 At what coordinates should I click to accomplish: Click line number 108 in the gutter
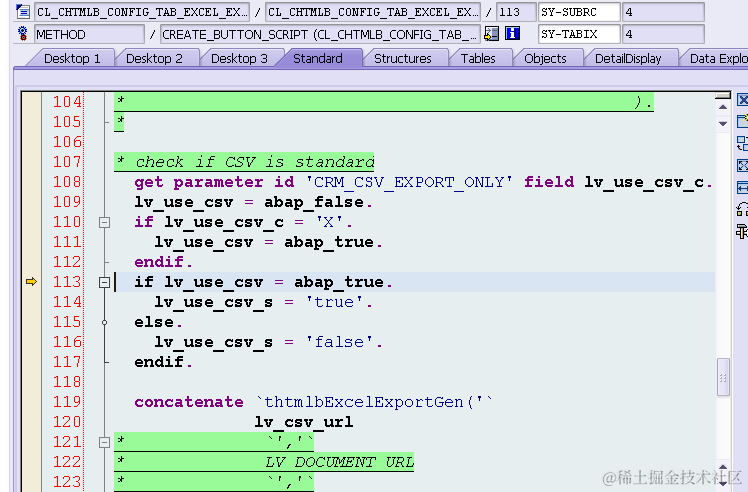(x=67, y=182)
